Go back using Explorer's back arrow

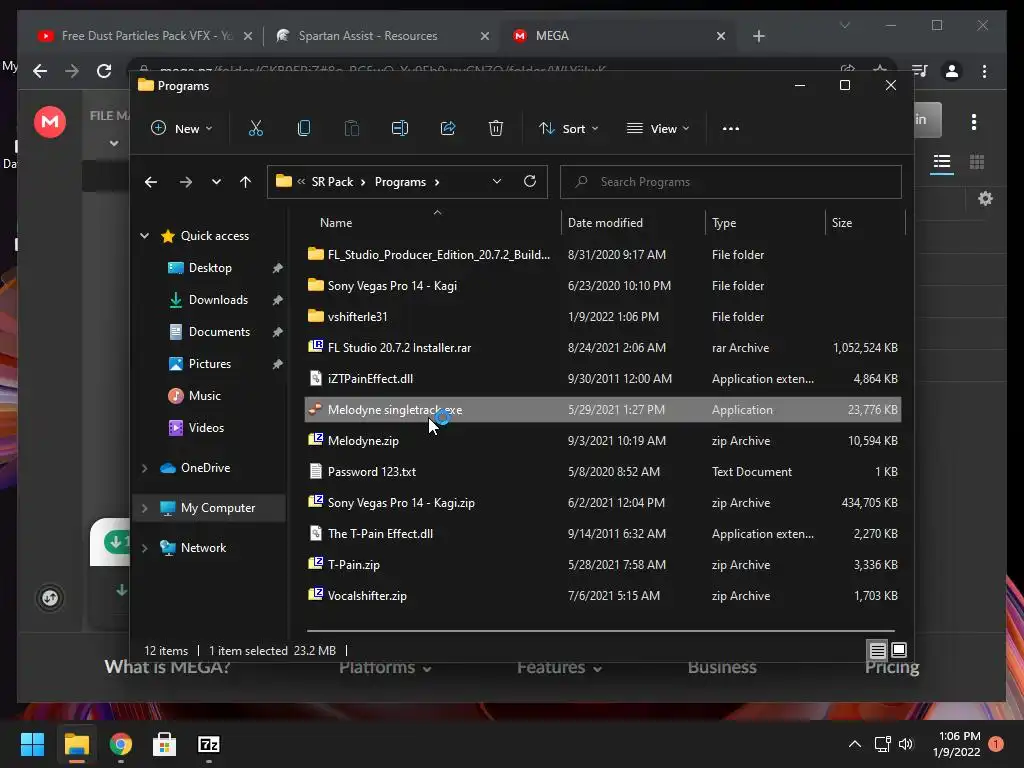coord(151,182)
